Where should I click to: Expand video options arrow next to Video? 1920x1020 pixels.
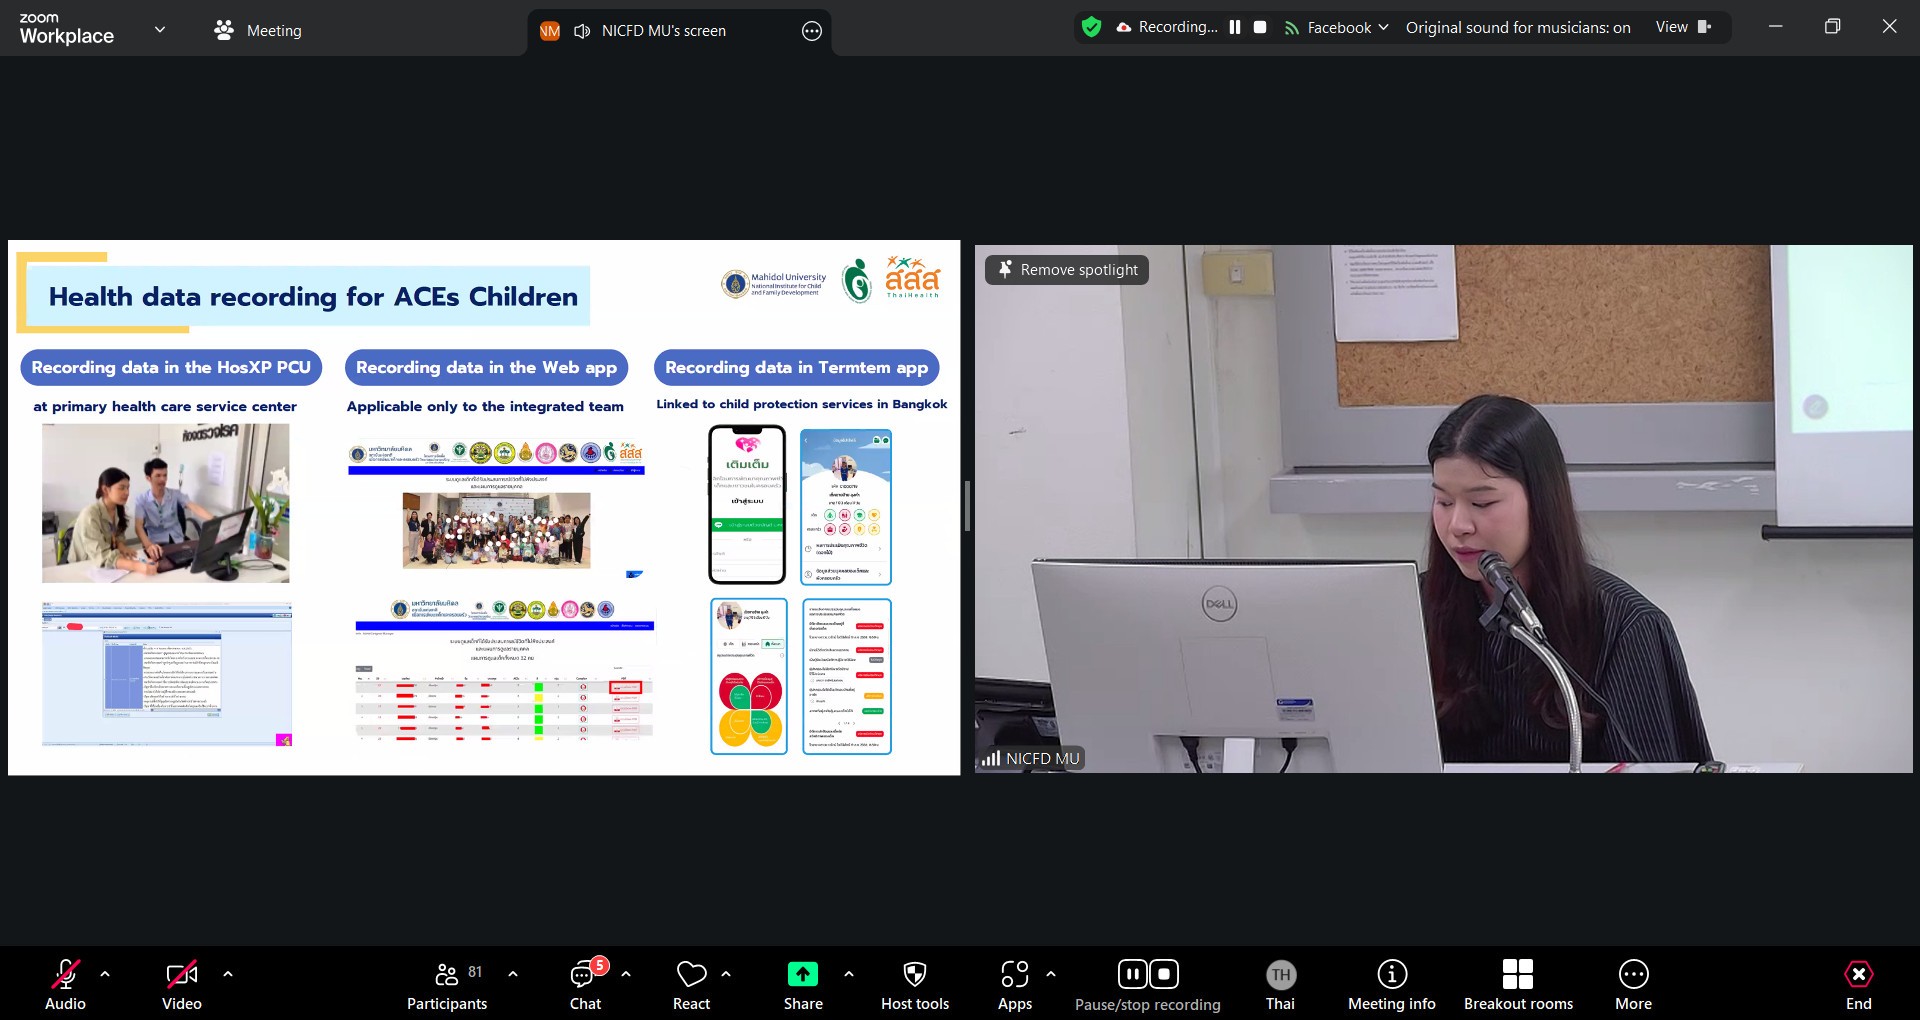(x=228, y=973)
